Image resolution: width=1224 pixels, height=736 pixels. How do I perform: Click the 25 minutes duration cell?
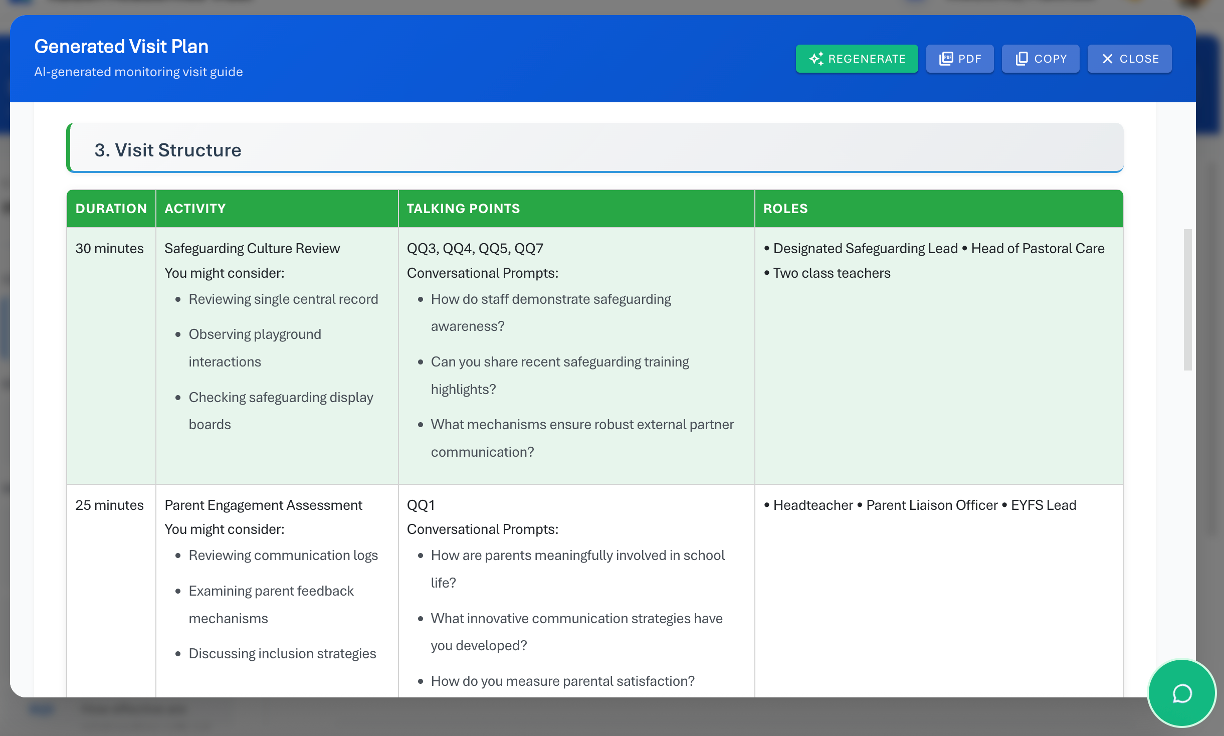tap(109, 505)
